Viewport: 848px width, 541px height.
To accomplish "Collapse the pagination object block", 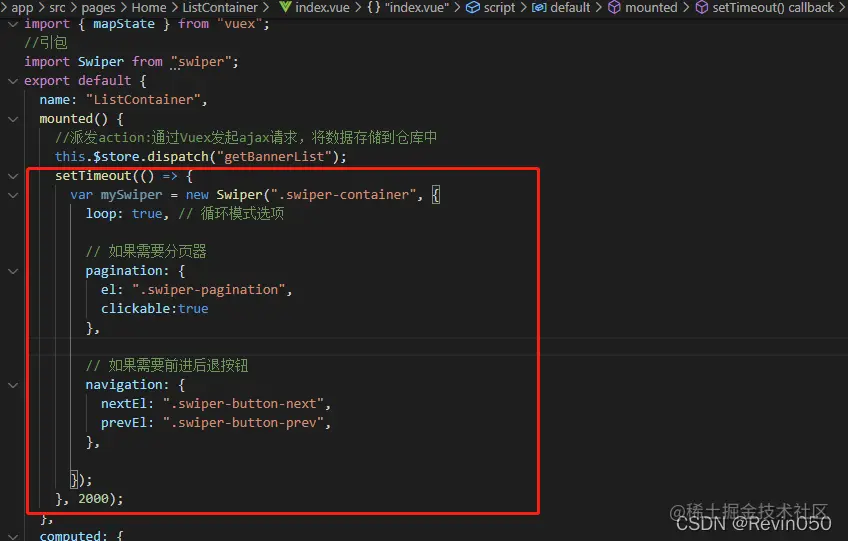I will pyautogui.click(x=13, y=271).
